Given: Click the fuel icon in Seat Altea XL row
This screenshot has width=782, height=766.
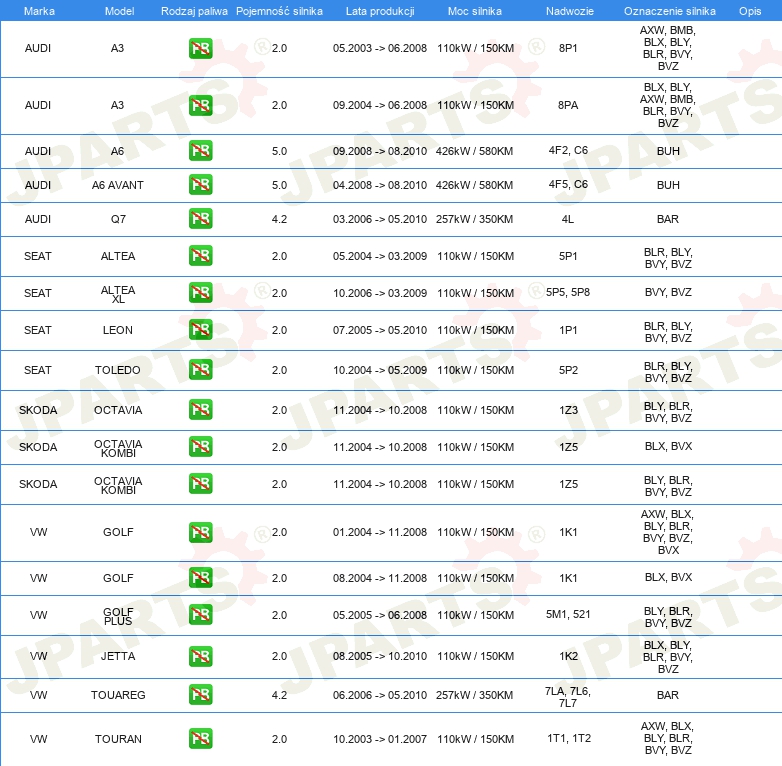Looking at the screenshot, I should 200,293.
